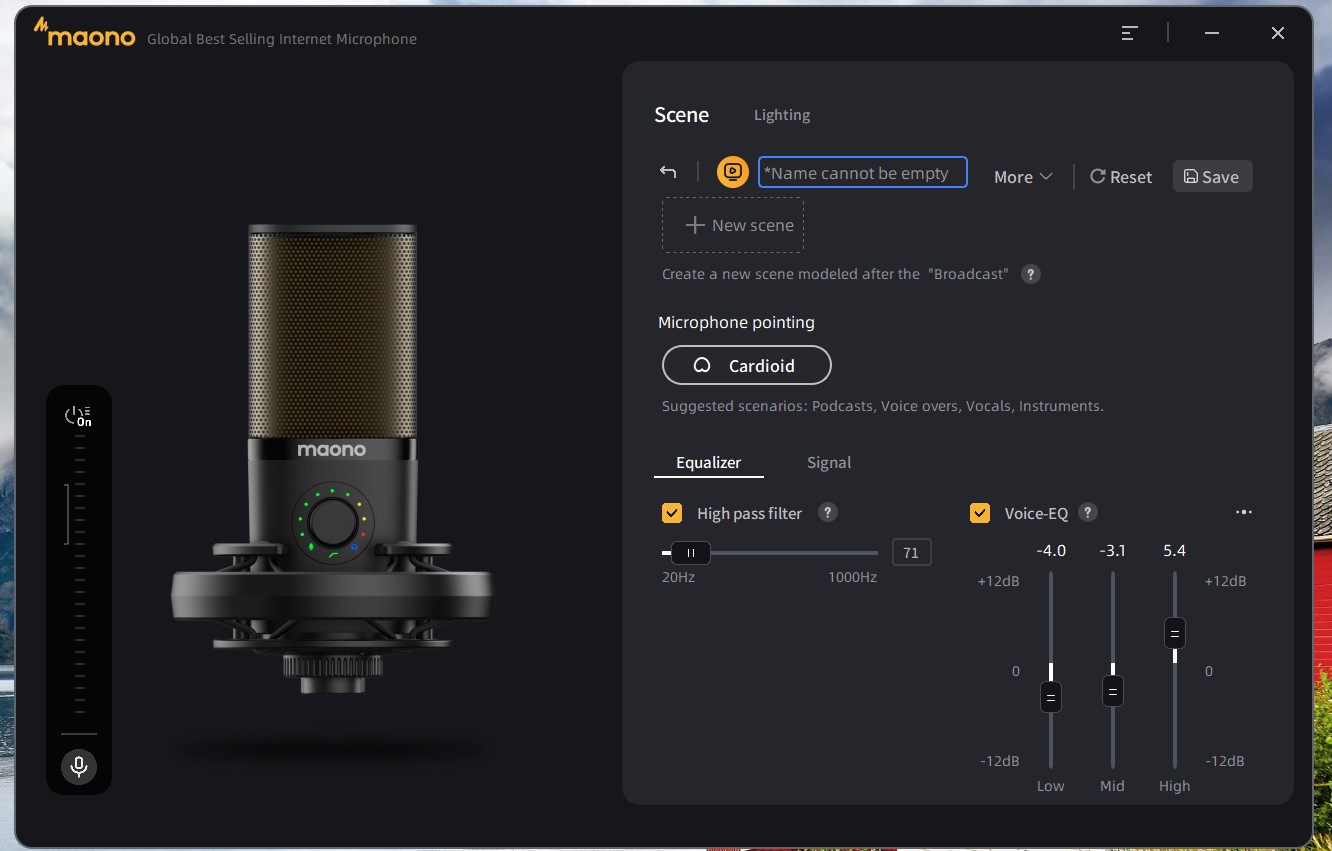Click the help icon next to "Broadcast" text
The image size is (1332, 851).
(1031, 274)
